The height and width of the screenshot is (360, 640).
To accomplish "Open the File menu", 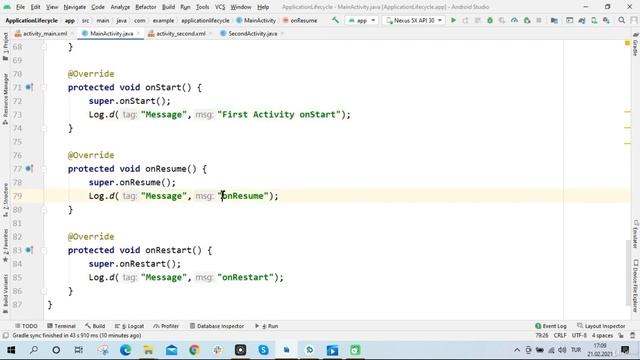I will click(20, 7).
